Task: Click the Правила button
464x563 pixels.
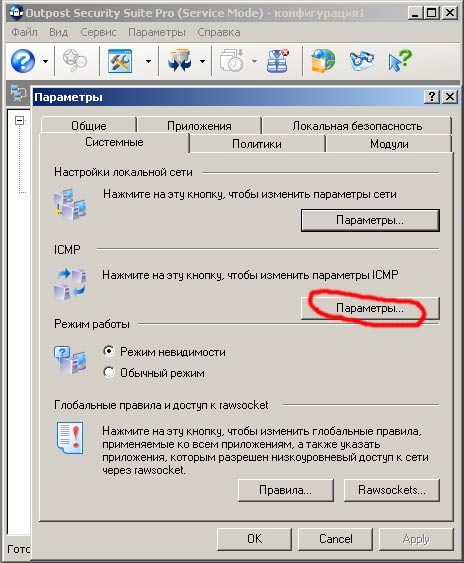Action: [x=286, y=490]
